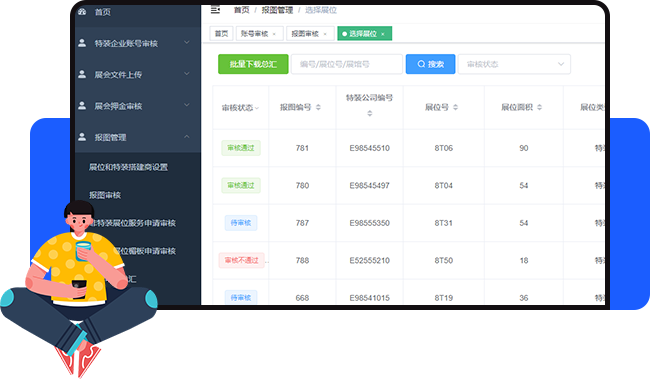Click booth number 8T04
This screenshot has width=650, height=379.
tap(444, 185)
